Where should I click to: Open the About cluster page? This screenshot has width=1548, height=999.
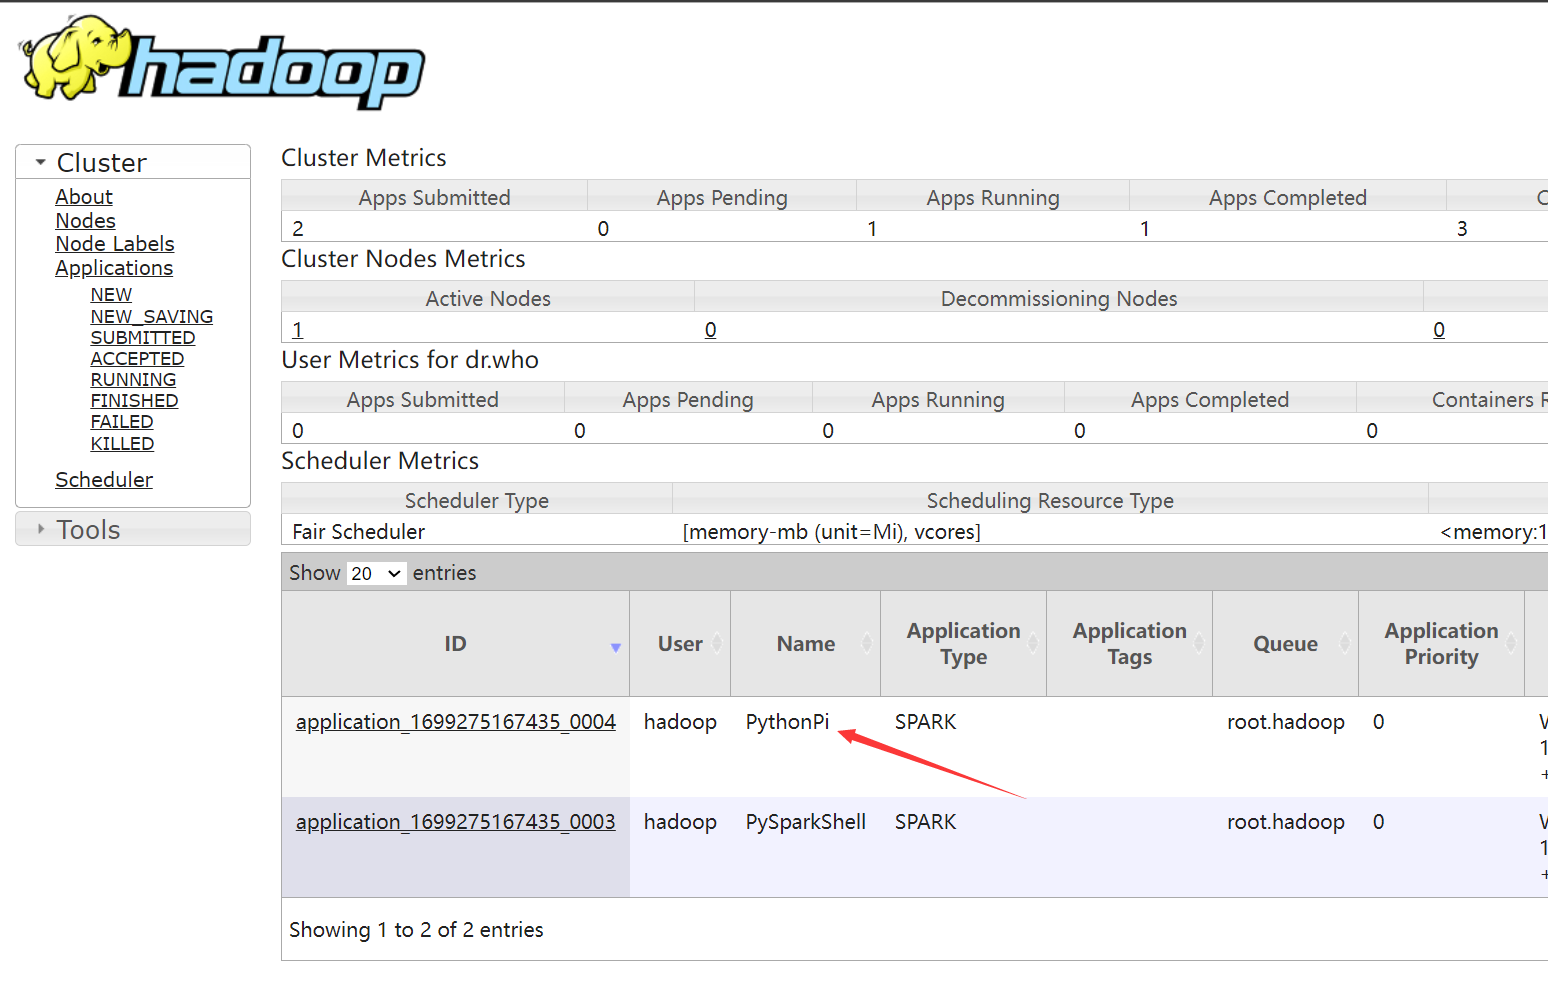(84, 197)
